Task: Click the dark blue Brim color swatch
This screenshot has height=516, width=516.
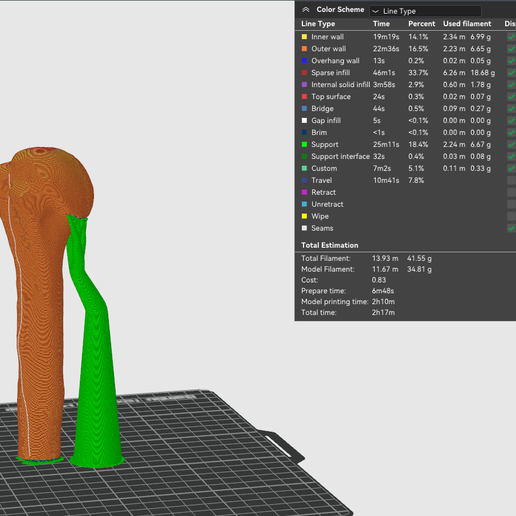Action: tap(304, 132)
